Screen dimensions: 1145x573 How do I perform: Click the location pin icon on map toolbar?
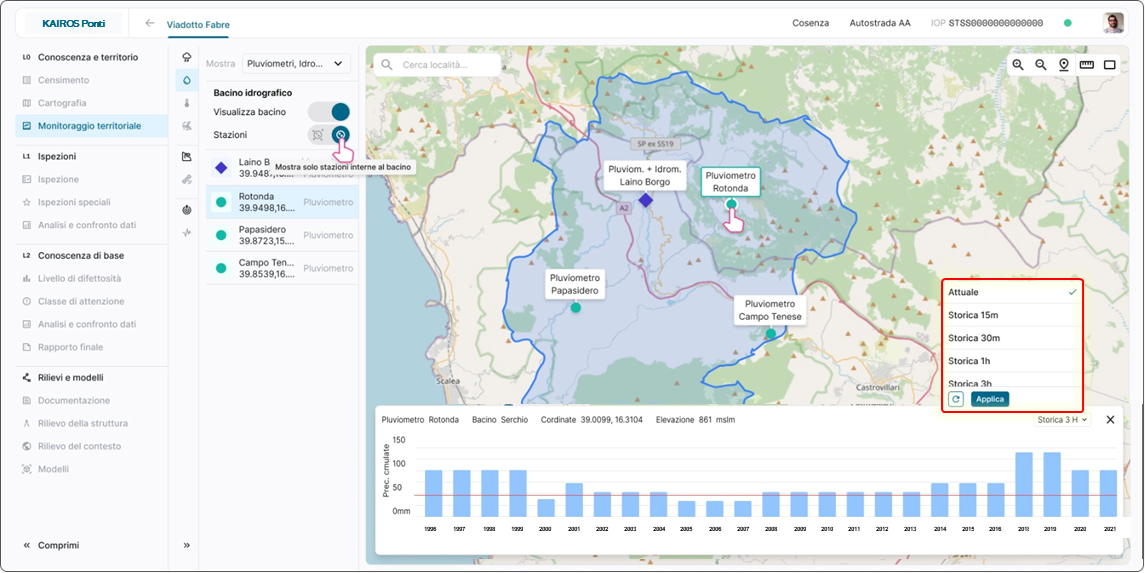(1064, 65)
